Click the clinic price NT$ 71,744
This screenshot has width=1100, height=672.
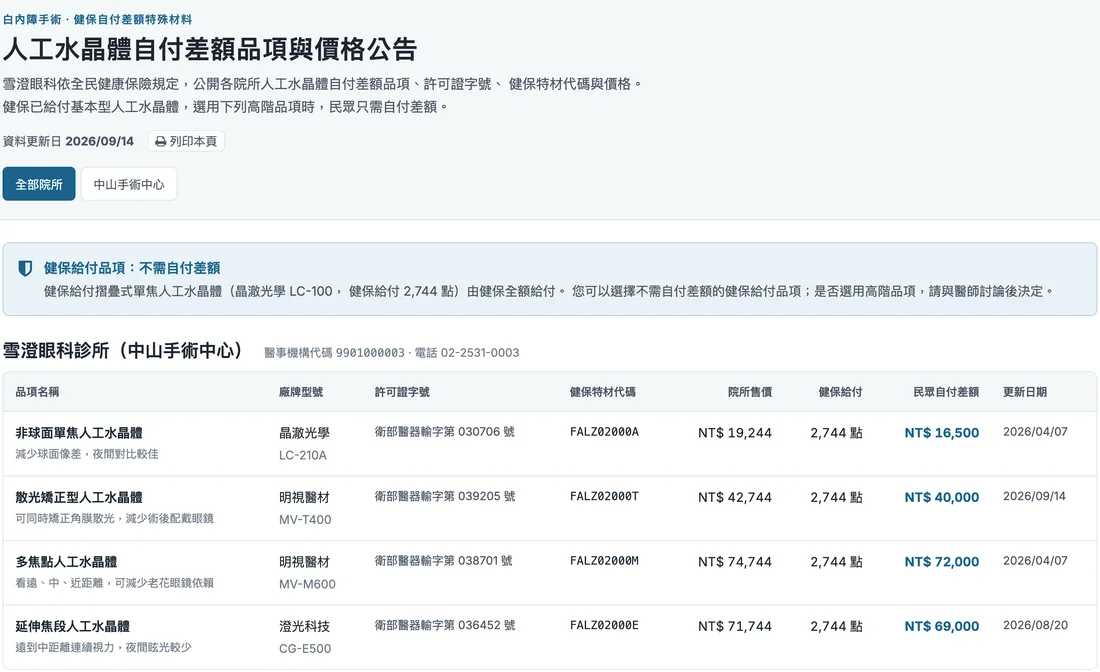click(x=735, y=626)
